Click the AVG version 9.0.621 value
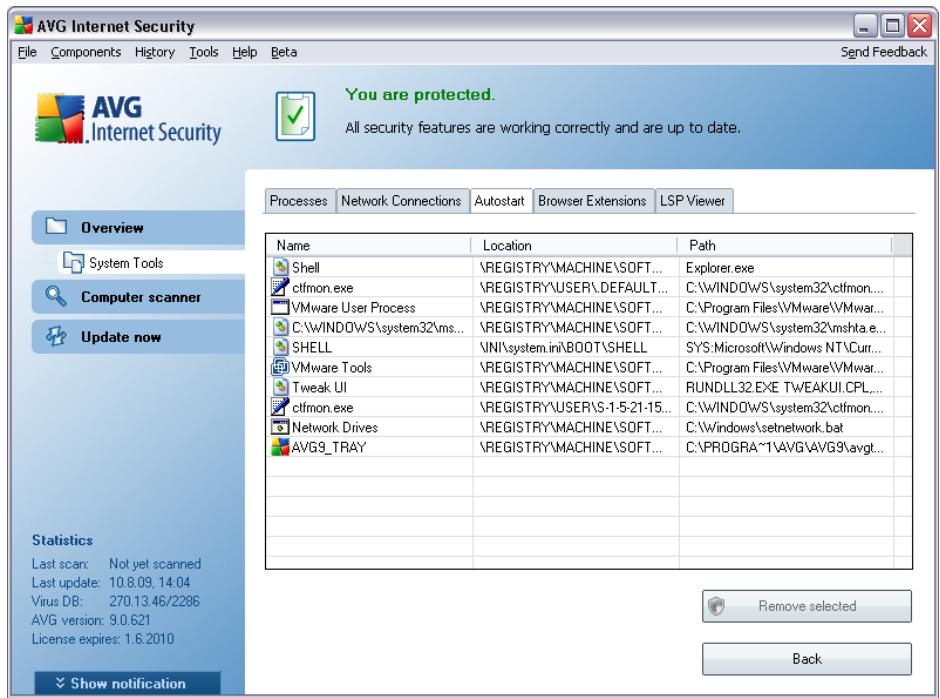The height and width of the screenshot is (698, 940). (129, 619)
